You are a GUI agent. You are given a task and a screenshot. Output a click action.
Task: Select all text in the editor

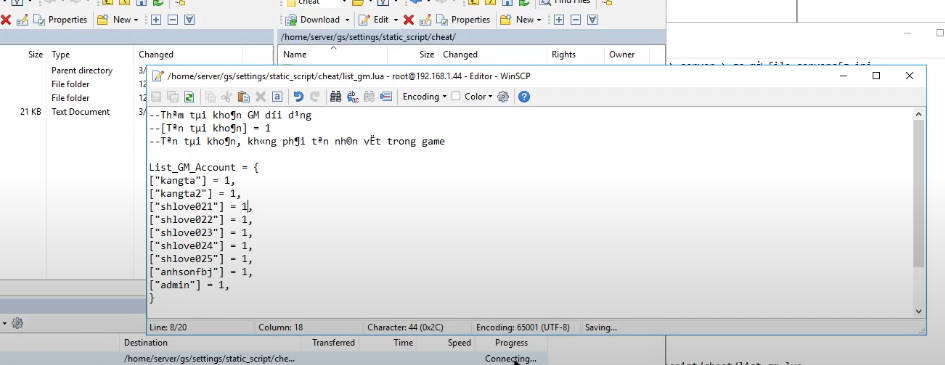coord(277,96)
